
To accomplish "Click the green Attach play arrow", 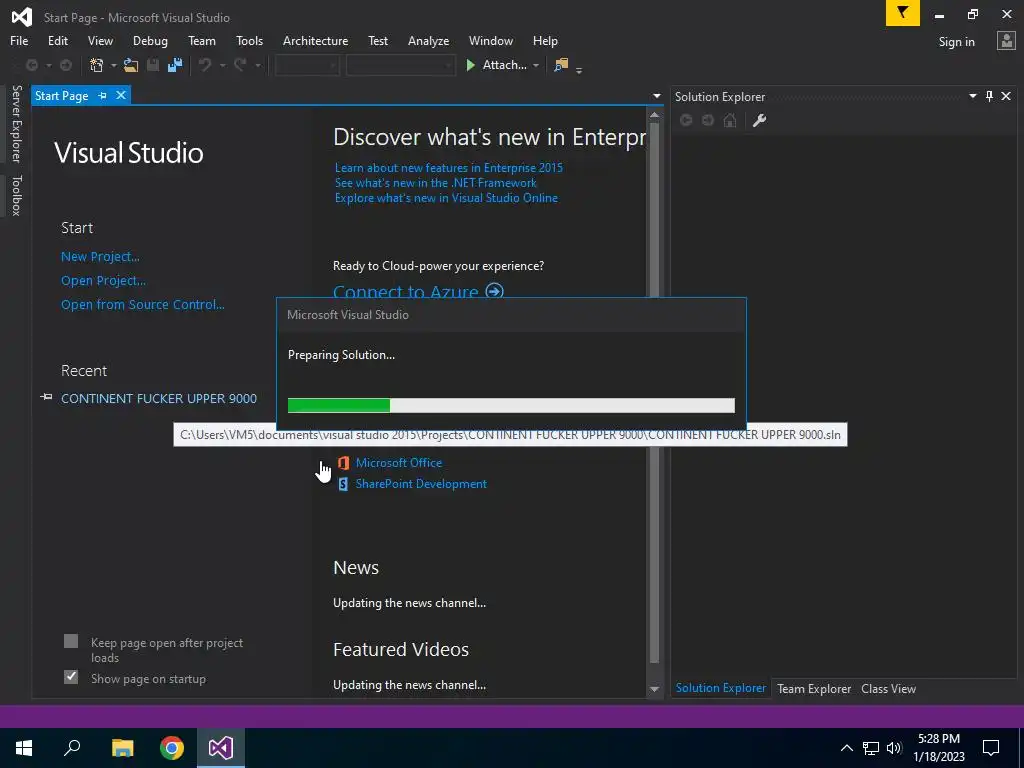I will coord(470,65).
